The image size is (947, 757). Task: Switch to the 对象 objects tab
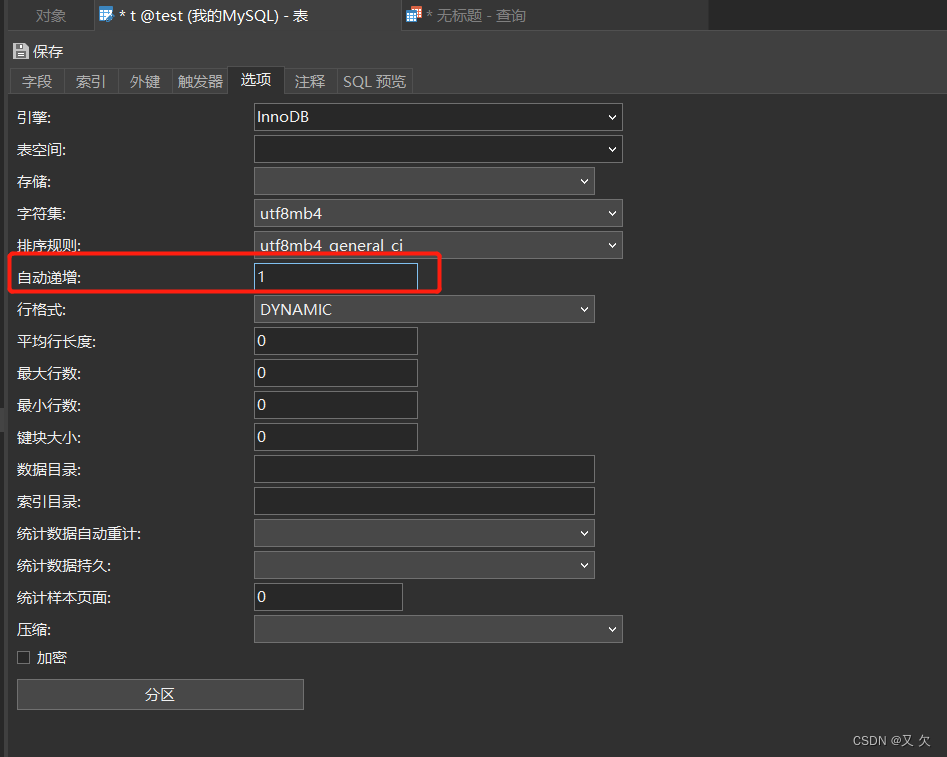click(x=51, y=16)
